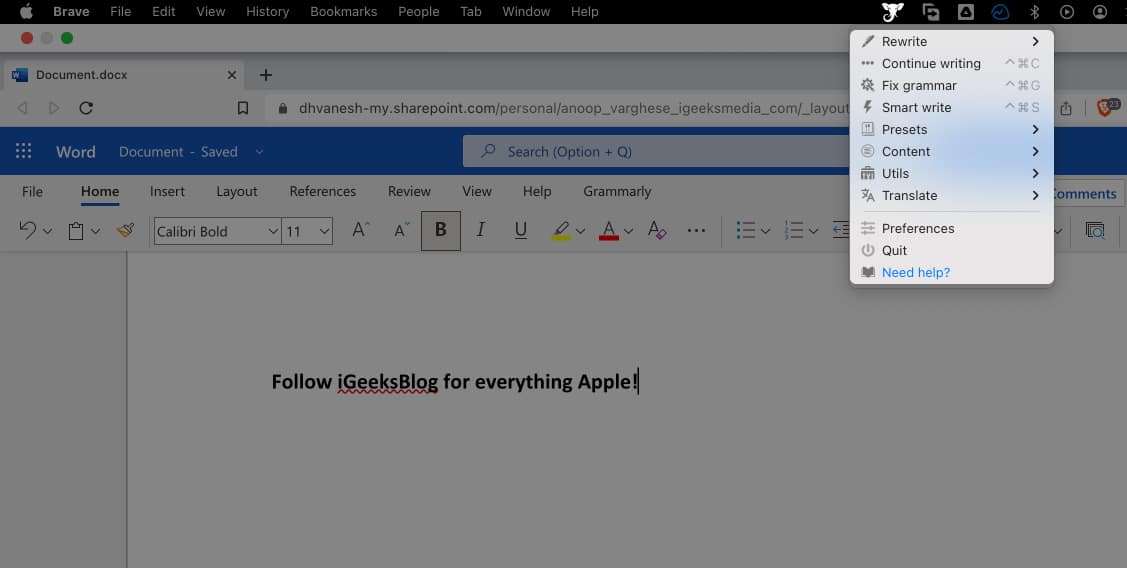Apply the yellow text highlight color
1127x568 pixels.
click(561, 231)
